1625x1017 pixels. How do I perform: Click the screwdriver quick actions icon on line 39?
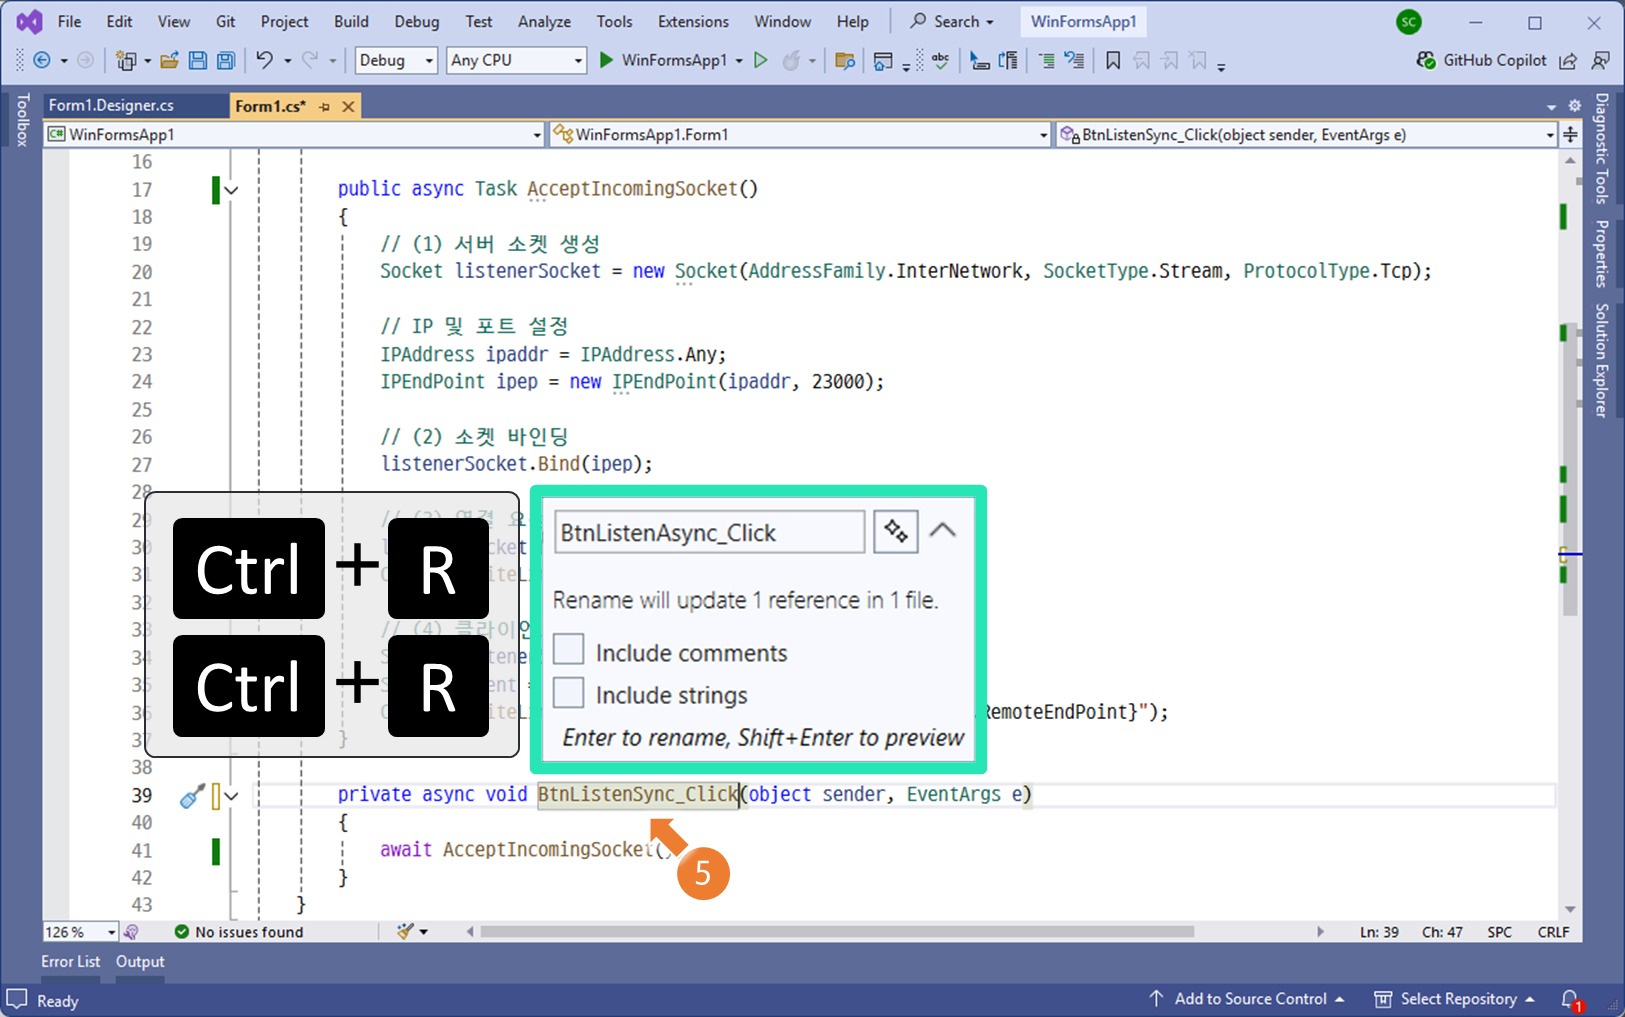tap(191, 796)
